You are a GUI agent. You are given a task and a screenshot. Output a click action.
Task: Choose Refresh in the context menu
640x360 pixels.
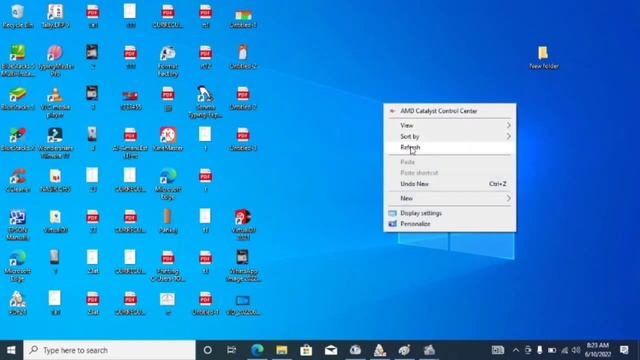point(450,147)
